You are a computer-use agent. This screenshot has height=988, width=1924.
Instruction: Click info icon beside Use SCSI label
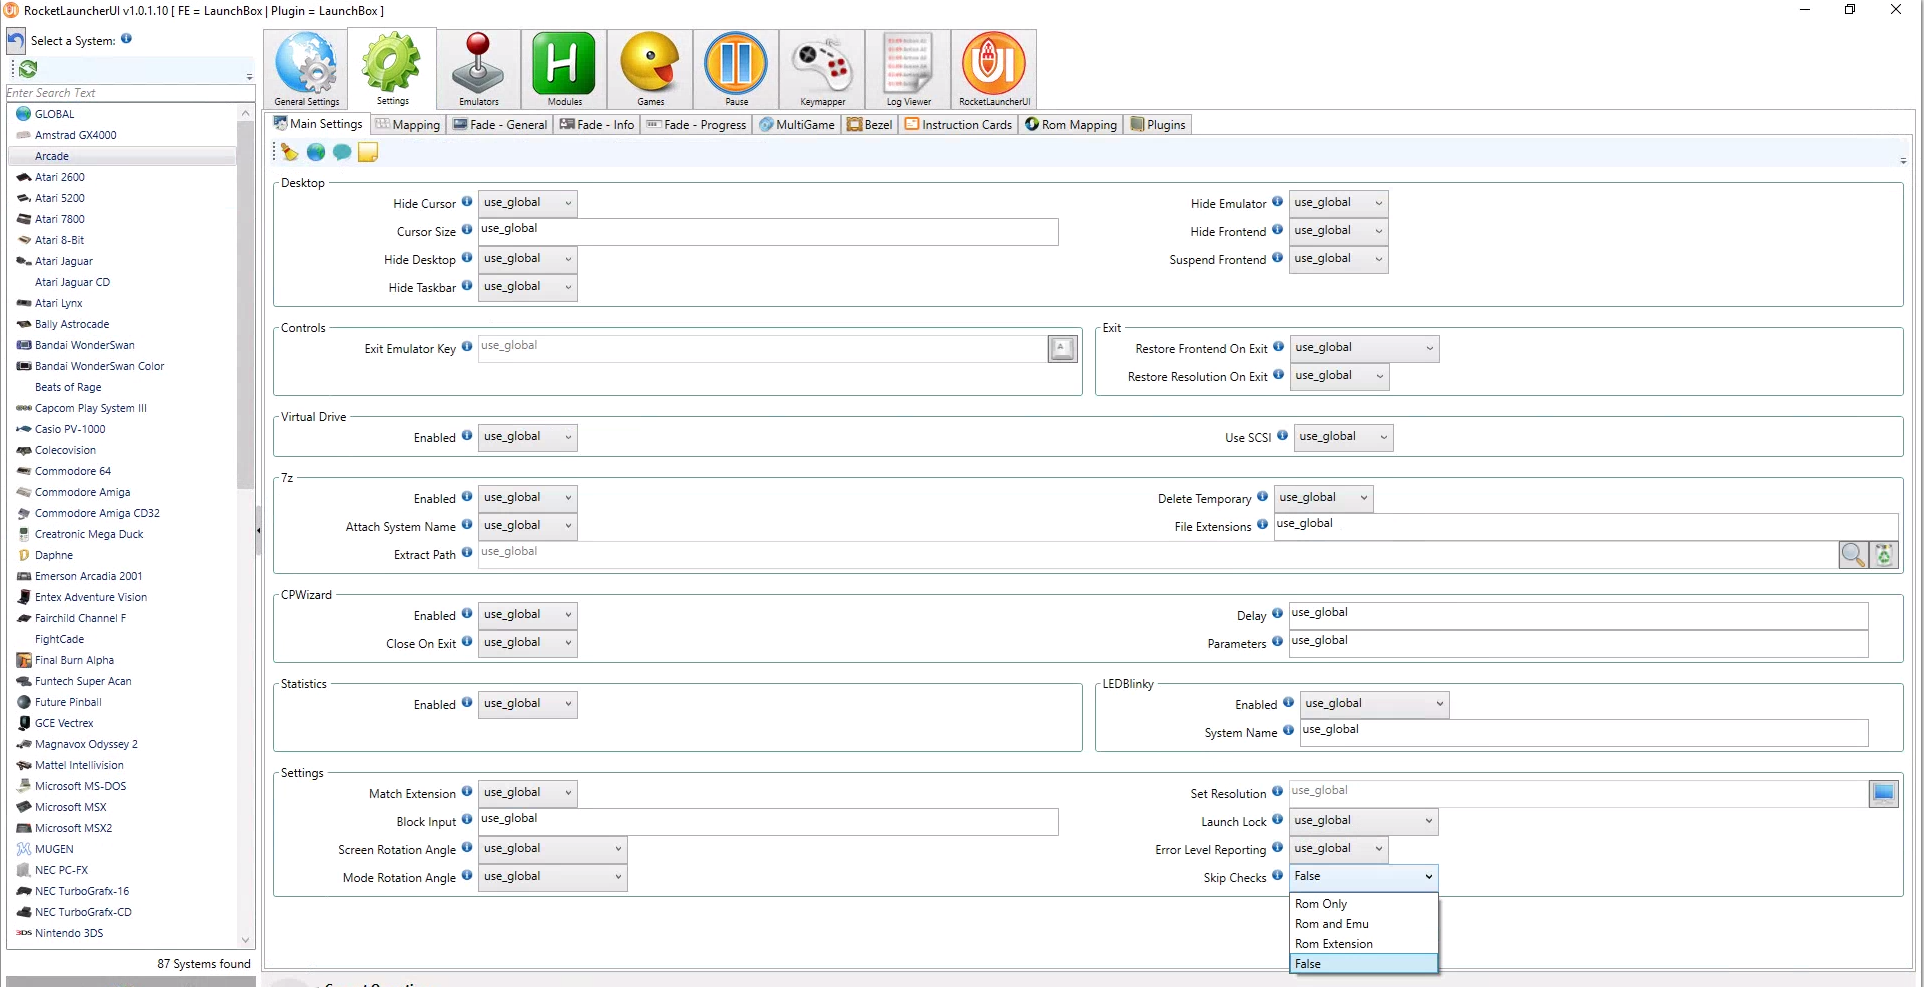coord(1282,436)
